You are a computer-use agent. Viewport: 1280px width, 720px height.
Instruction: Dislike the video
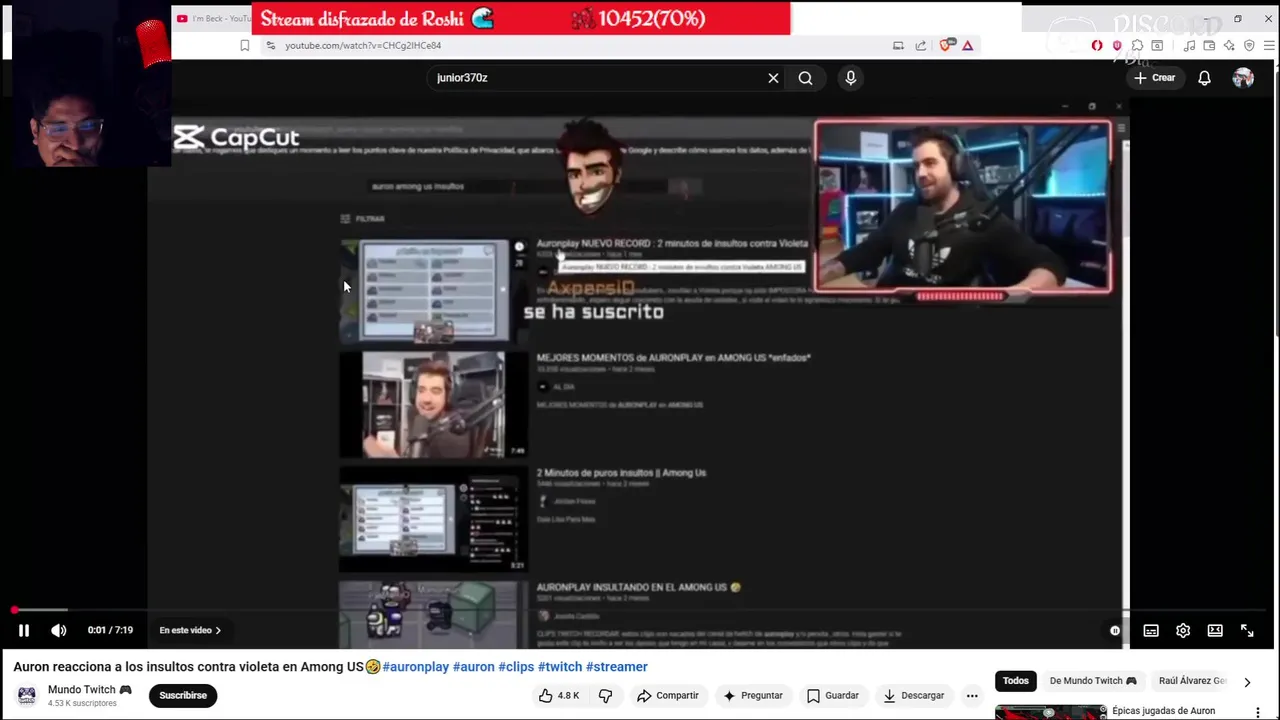click(605, 696)
